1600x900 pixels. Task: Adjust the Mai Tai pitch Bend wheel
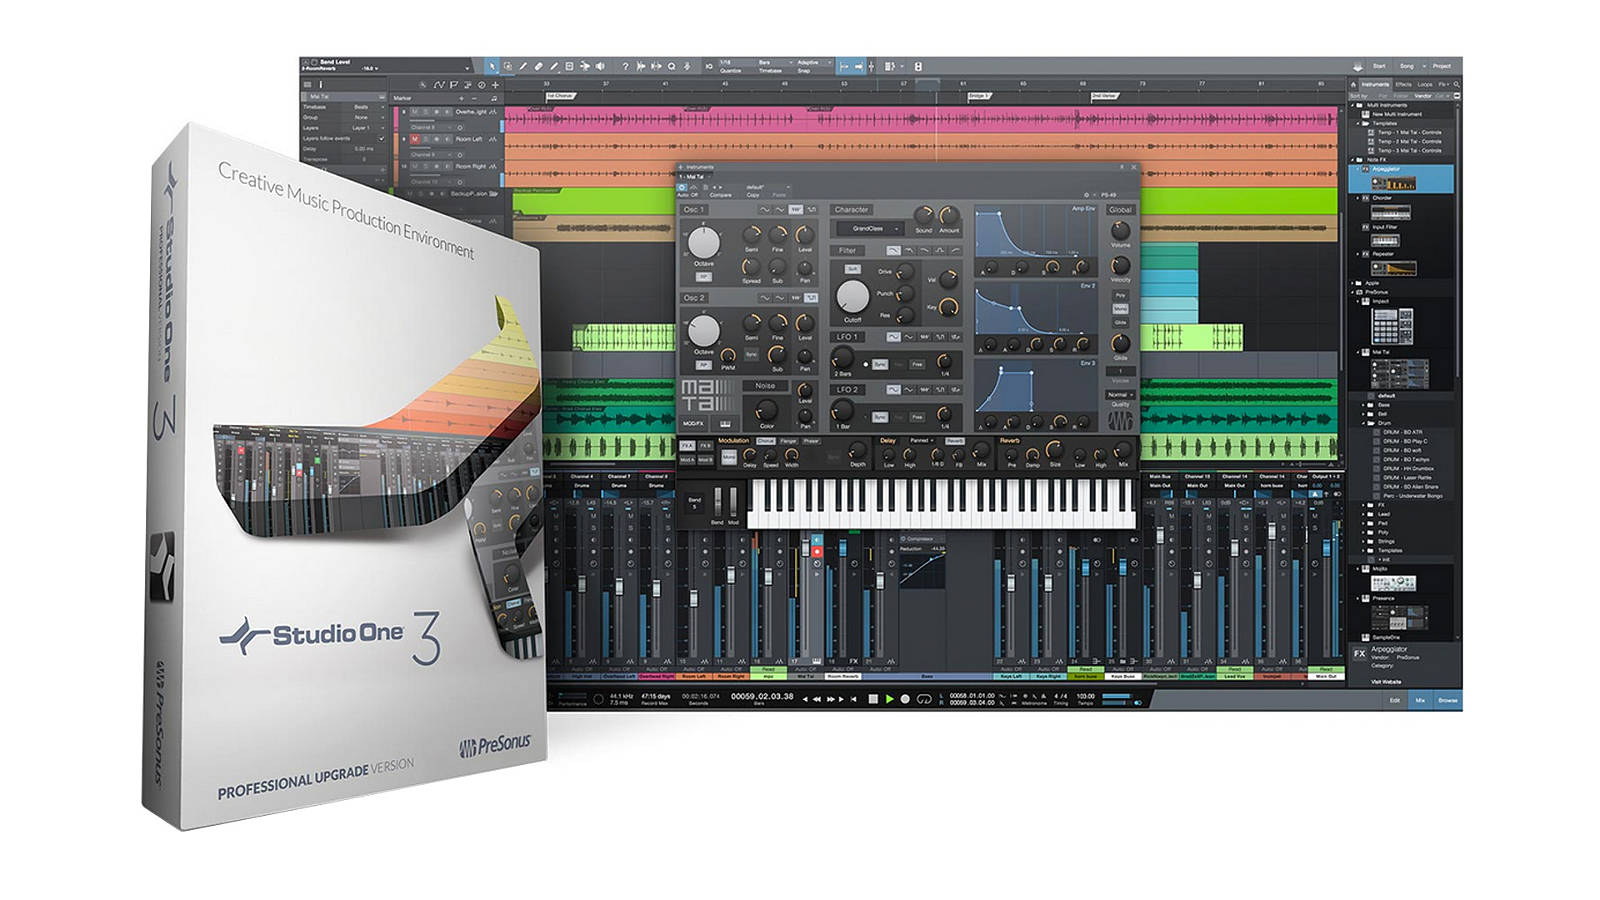[x=718, y=500]
